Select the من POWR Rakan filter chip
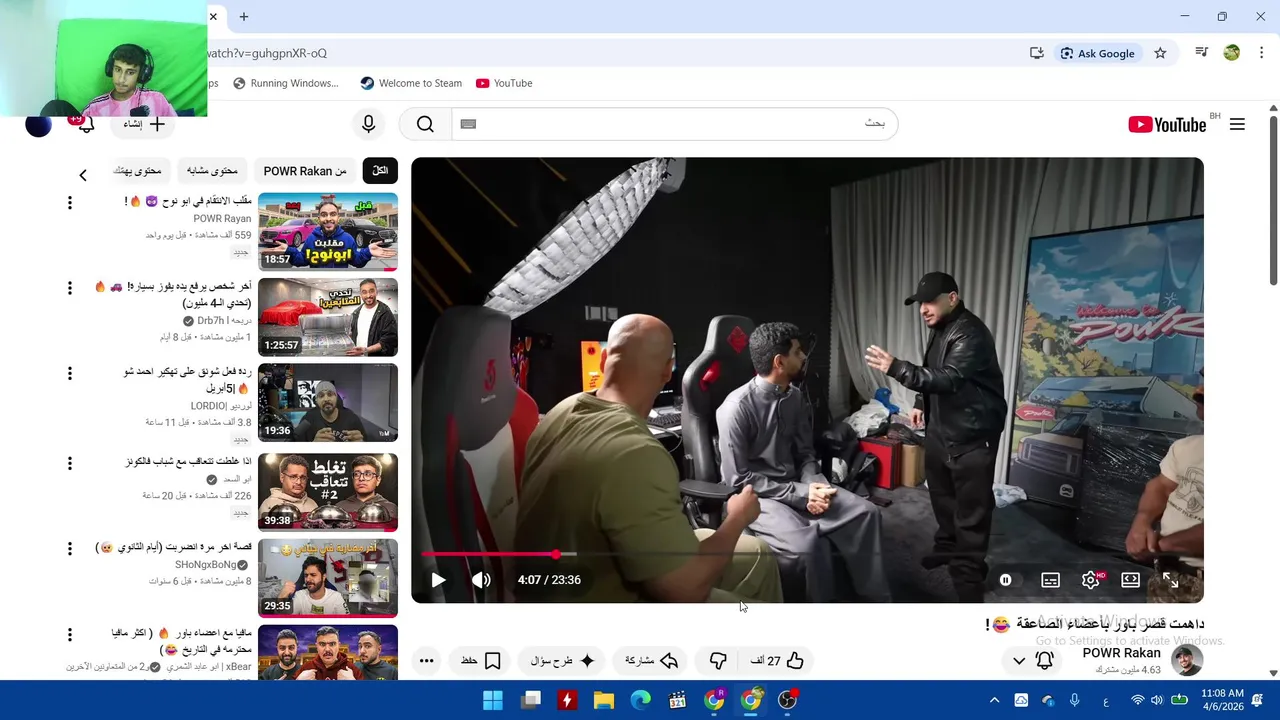 tap(305, 171)
